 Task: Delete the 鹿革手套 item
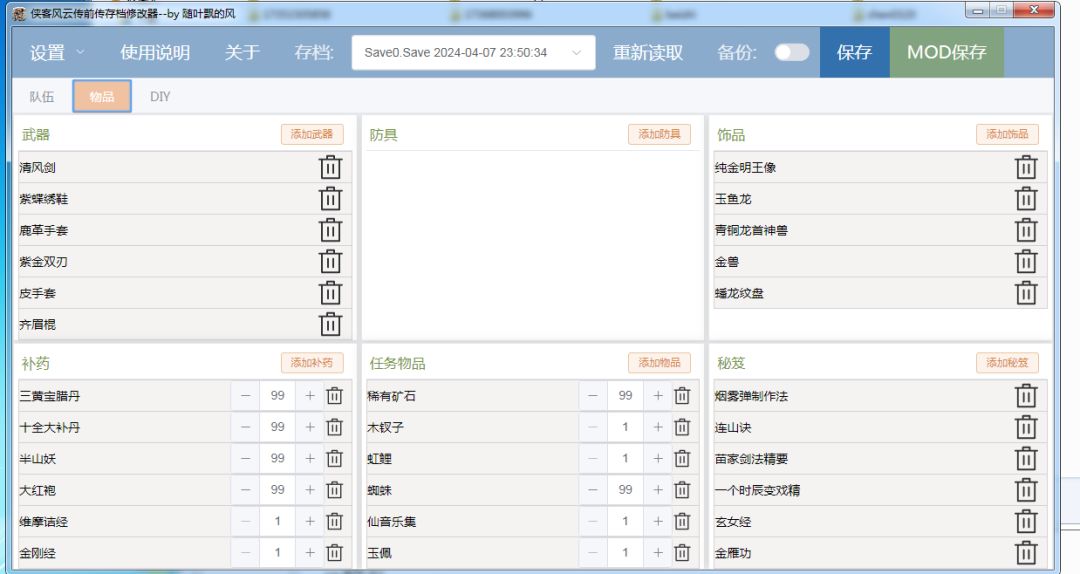click(331, 230)
